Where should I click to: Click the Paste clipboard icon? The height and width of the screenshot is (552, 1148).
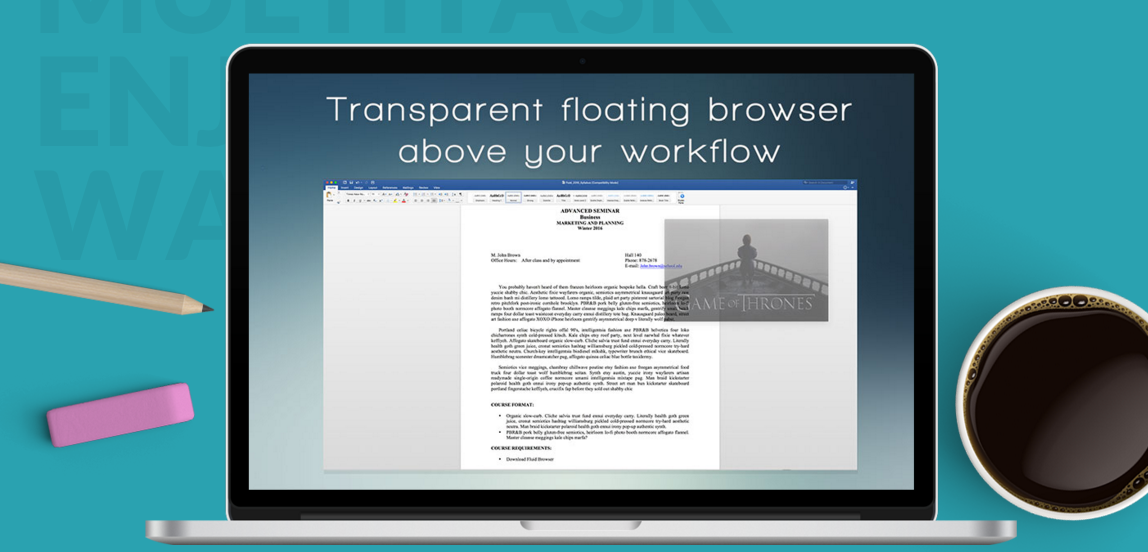tap(329, 195)
